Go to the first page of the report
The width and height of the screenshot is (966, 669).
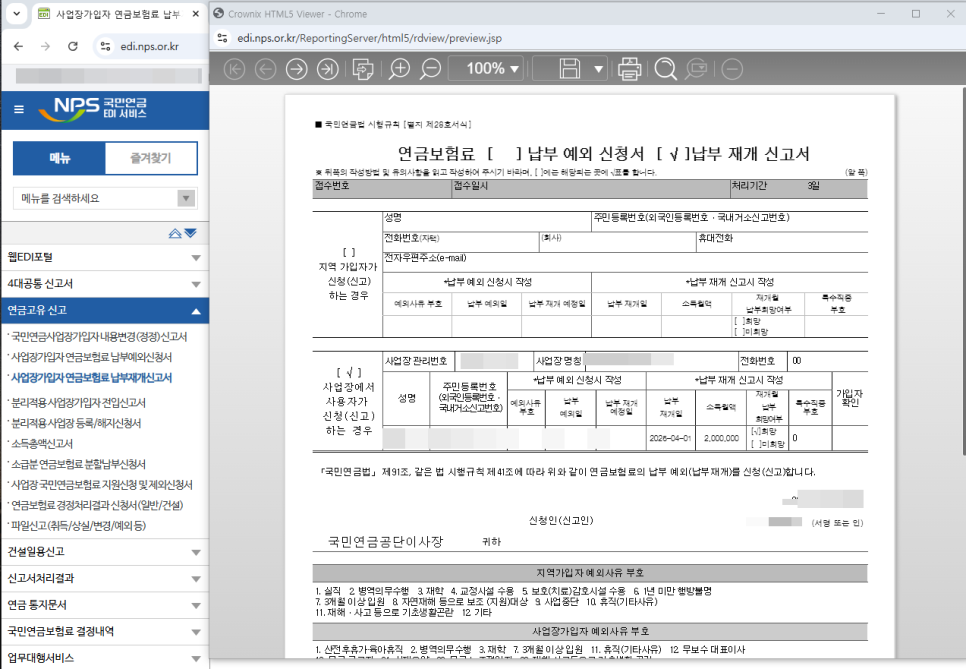pyautogui.click(x=233, y=69)
